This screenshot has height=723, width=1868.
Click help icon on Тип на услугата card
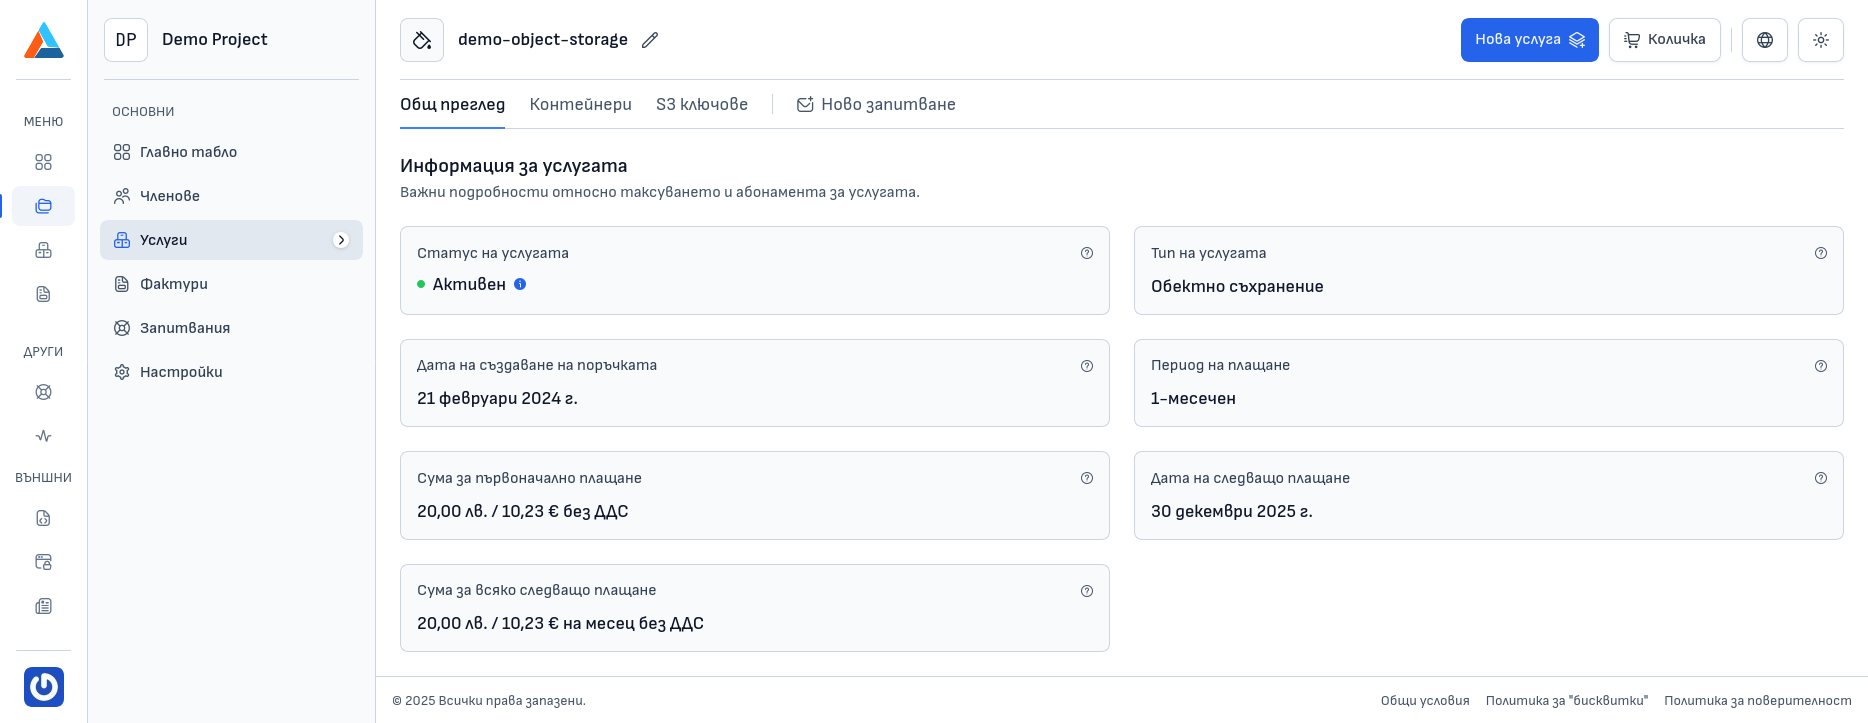[1821, 253]
